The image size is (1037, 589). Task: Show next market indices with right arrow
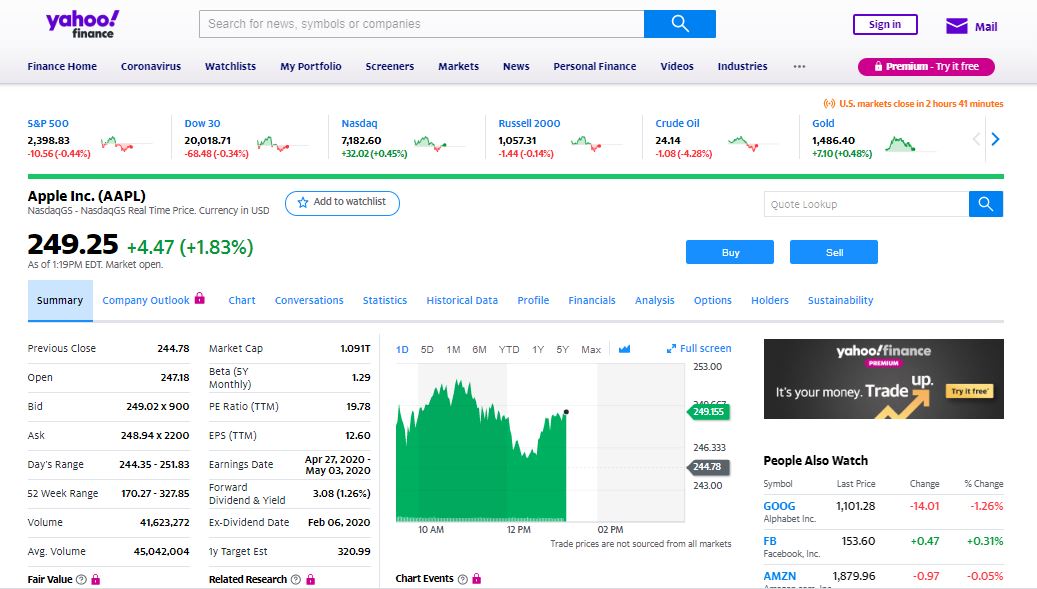pos(995,139)
